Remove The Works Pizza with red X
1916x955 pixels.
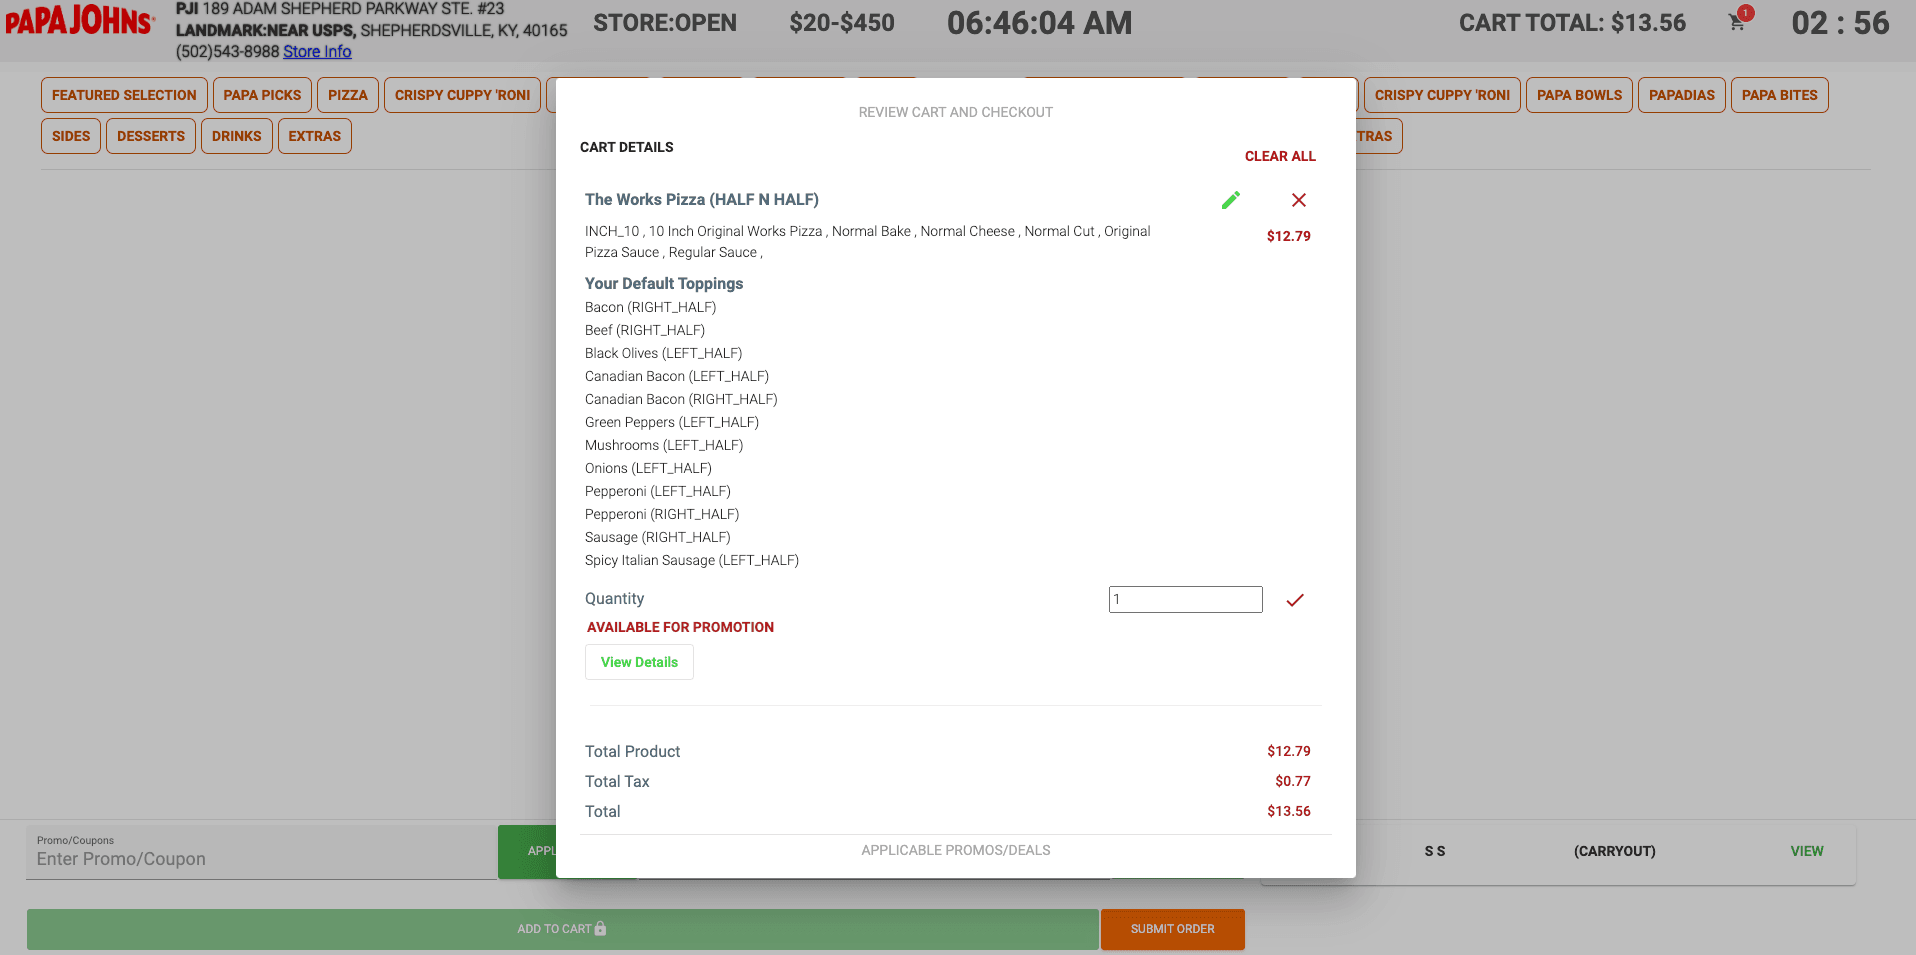pyautogui.click(x=1299, y=200)
